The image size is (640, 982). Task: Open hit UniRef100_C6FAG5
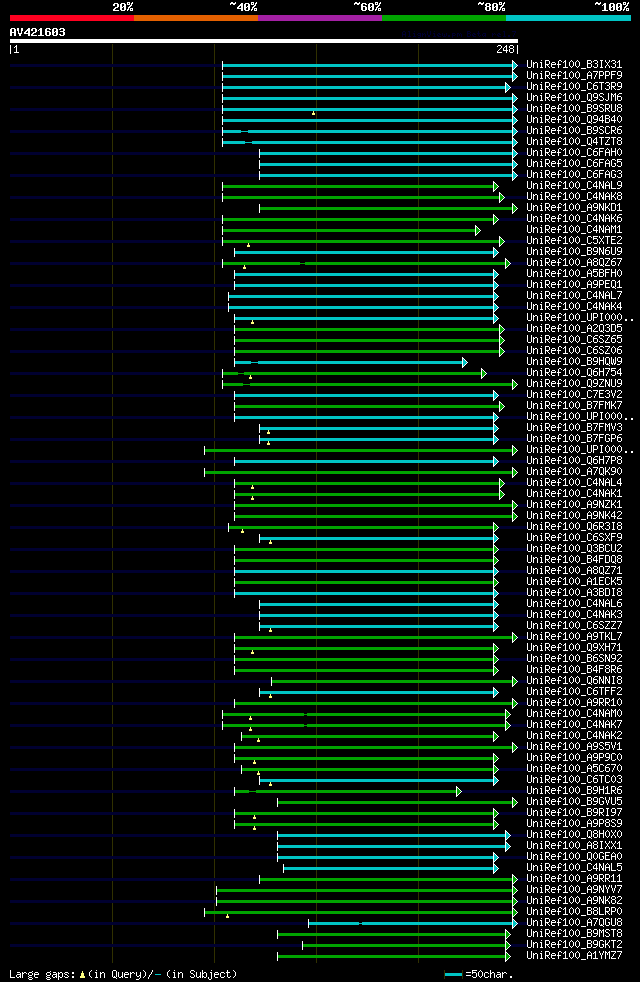point(574,163)
